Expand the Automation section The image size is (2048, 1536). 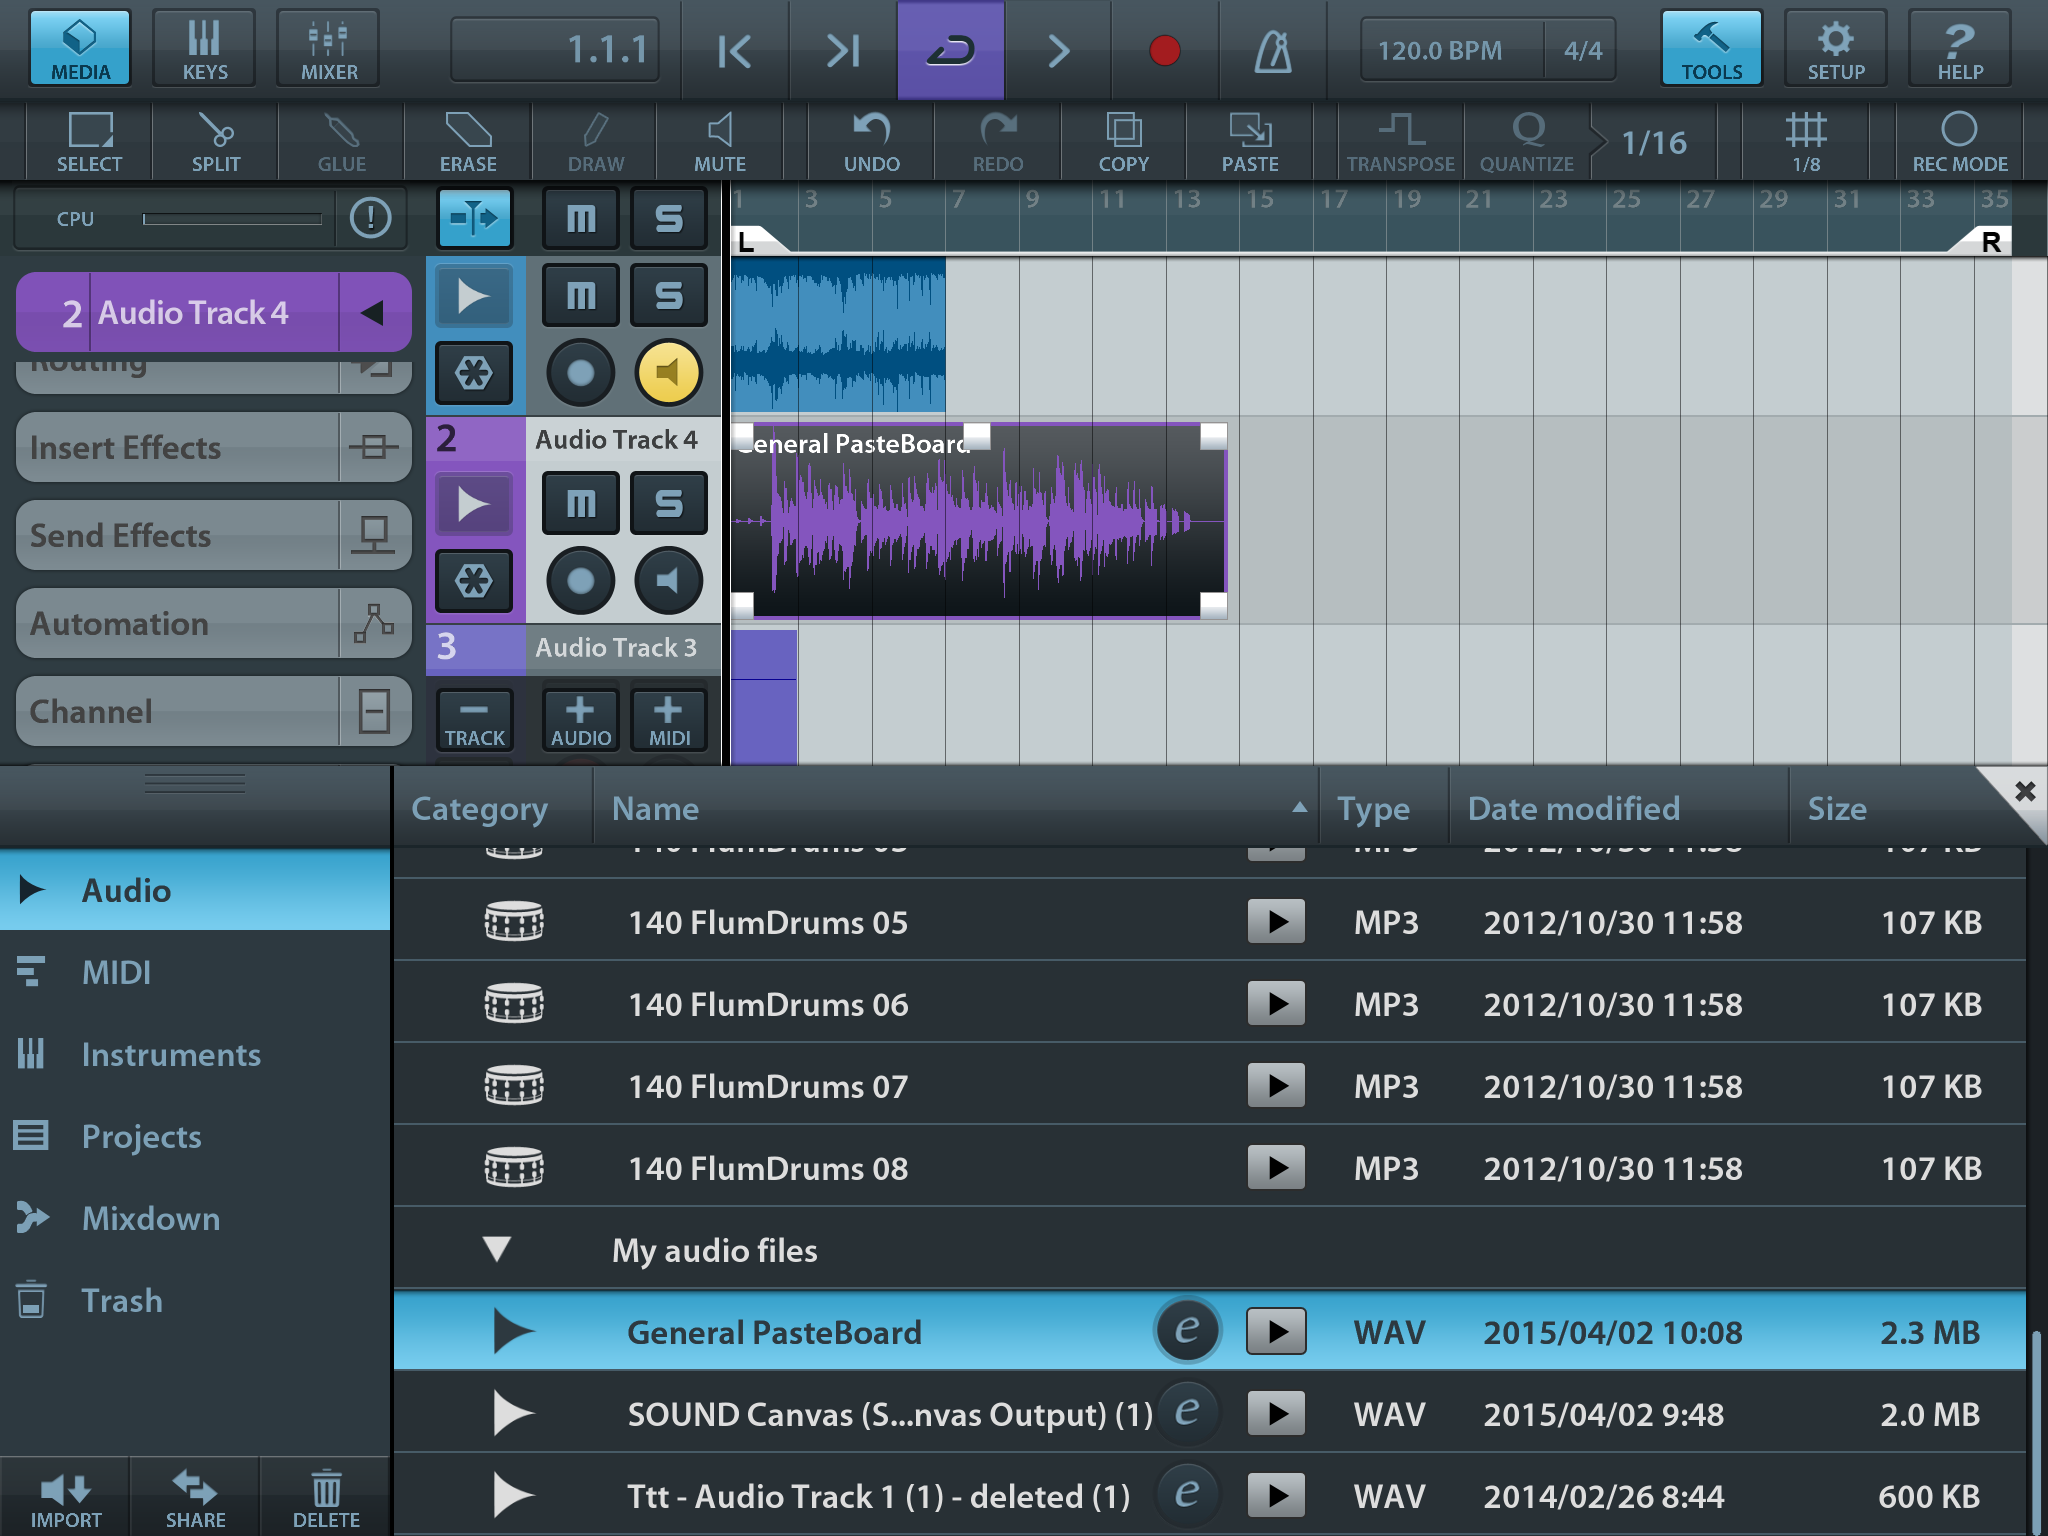(x=214, y=623)
